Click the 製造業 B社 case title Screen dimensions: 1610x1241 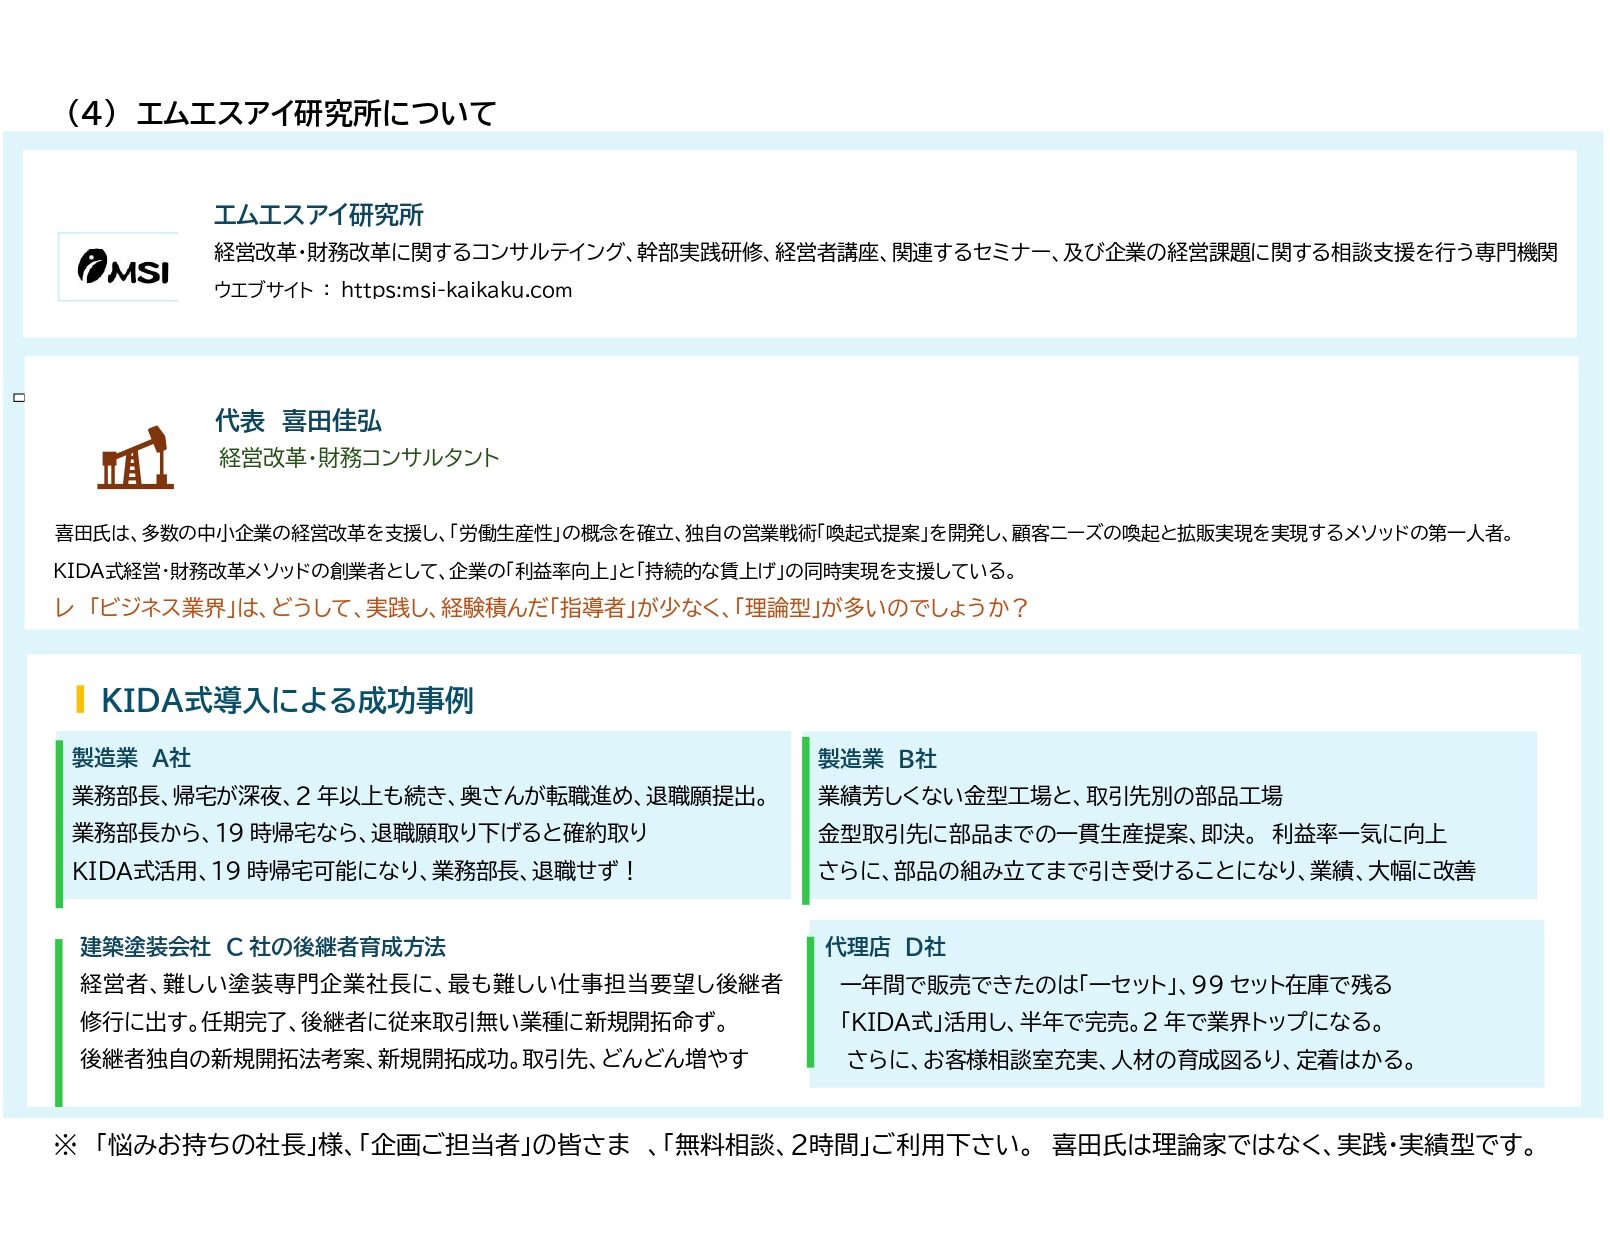click(877, 759)
